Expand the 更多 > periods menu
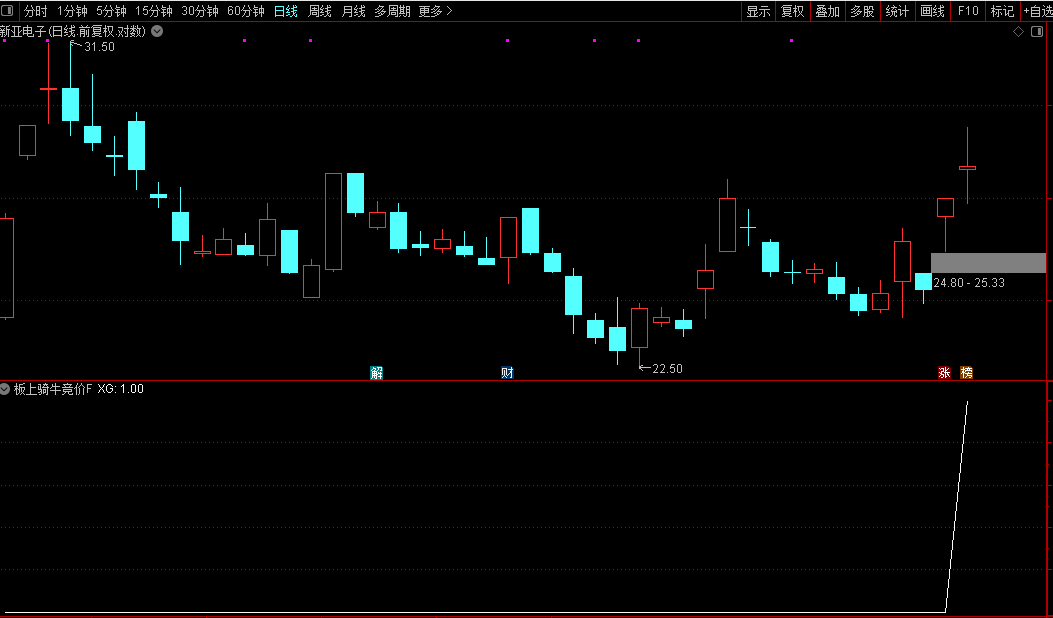Screen dimensions: 1053x618 [435, 11]
